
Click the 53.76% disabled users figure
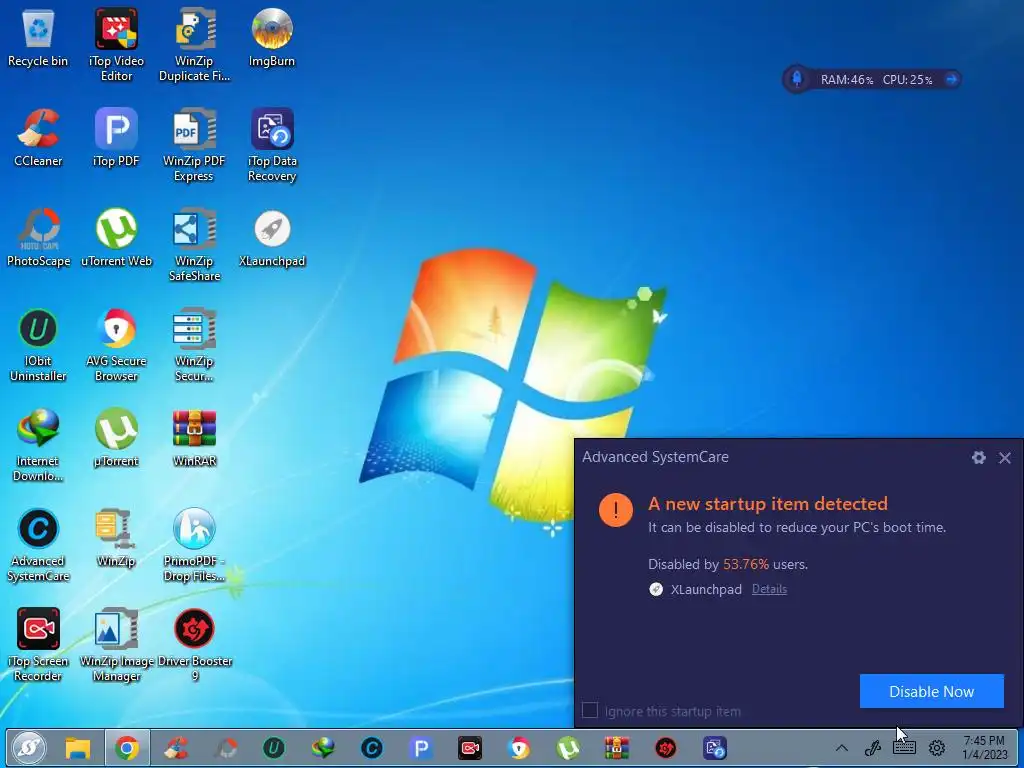[x=746, y=564]
